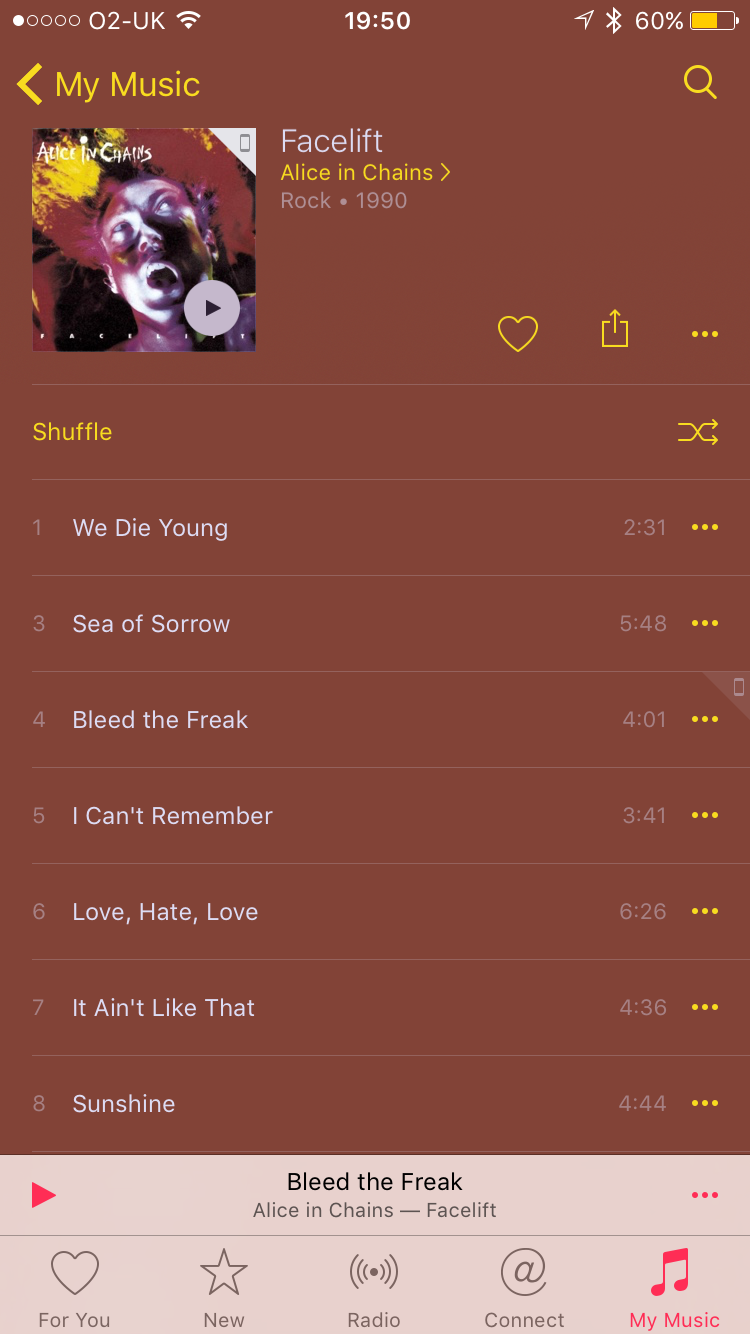
Task: Expand Now Playing for Bleed the Freak
Action: 375,1195
